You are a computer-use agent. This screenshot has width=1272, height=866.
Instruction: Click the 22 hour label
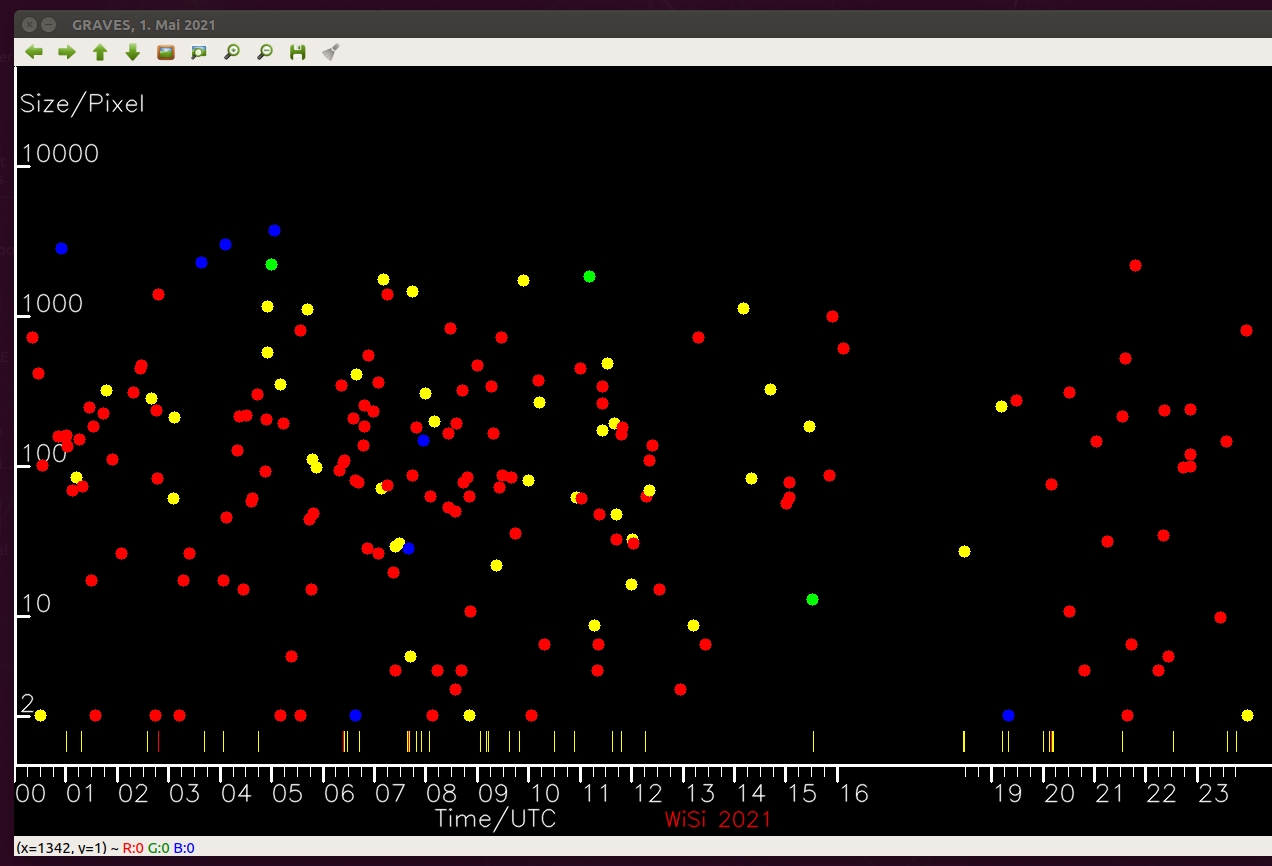point(1162,794)
